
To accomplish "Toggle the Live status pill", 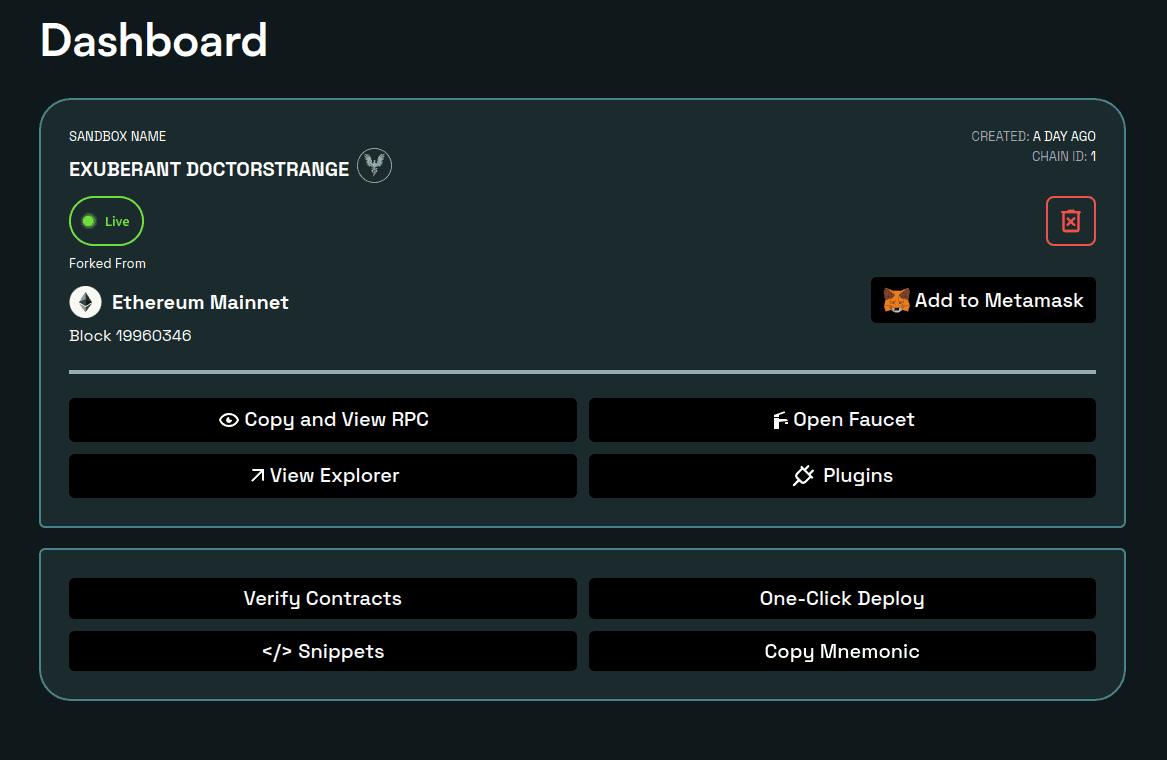I will click(x=106, y=221).
